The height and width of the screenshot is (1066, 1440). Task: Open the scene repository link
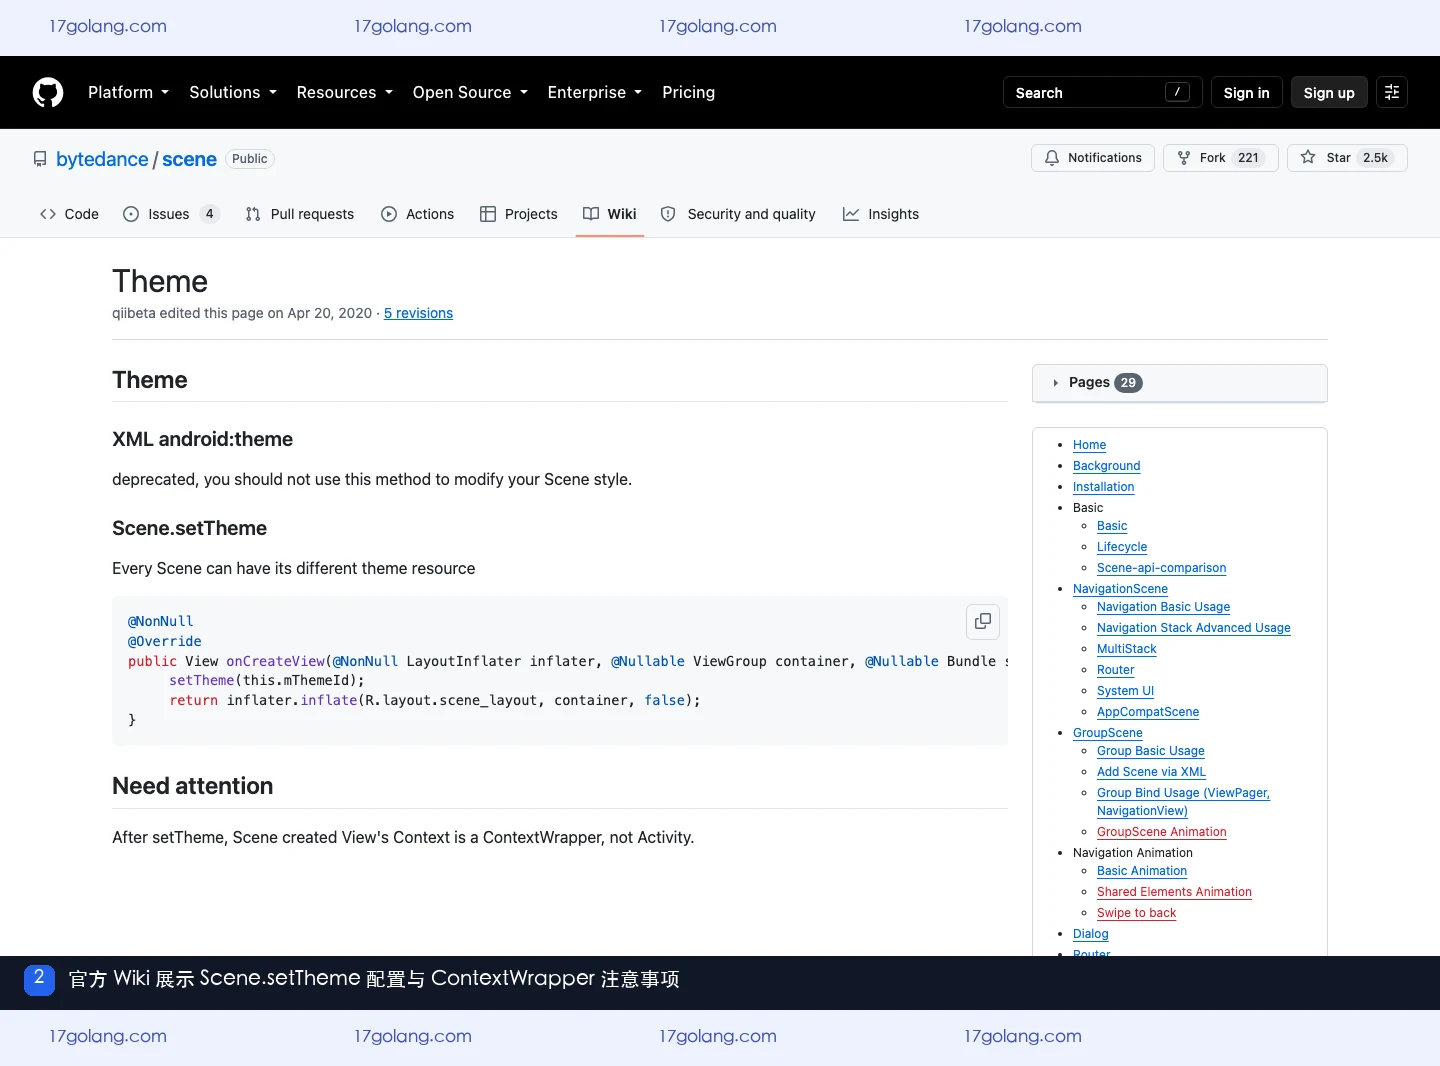click(189, 159)
